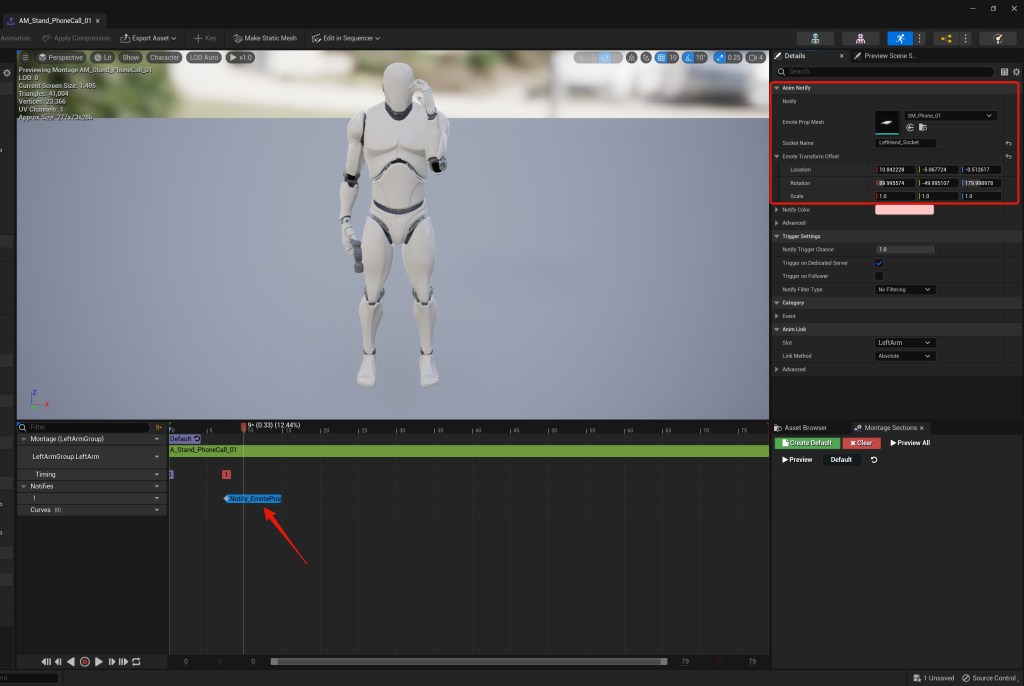Open the Details panel settings gear
Viewport: 1024px width, 686px height.
pos(1017,72)
